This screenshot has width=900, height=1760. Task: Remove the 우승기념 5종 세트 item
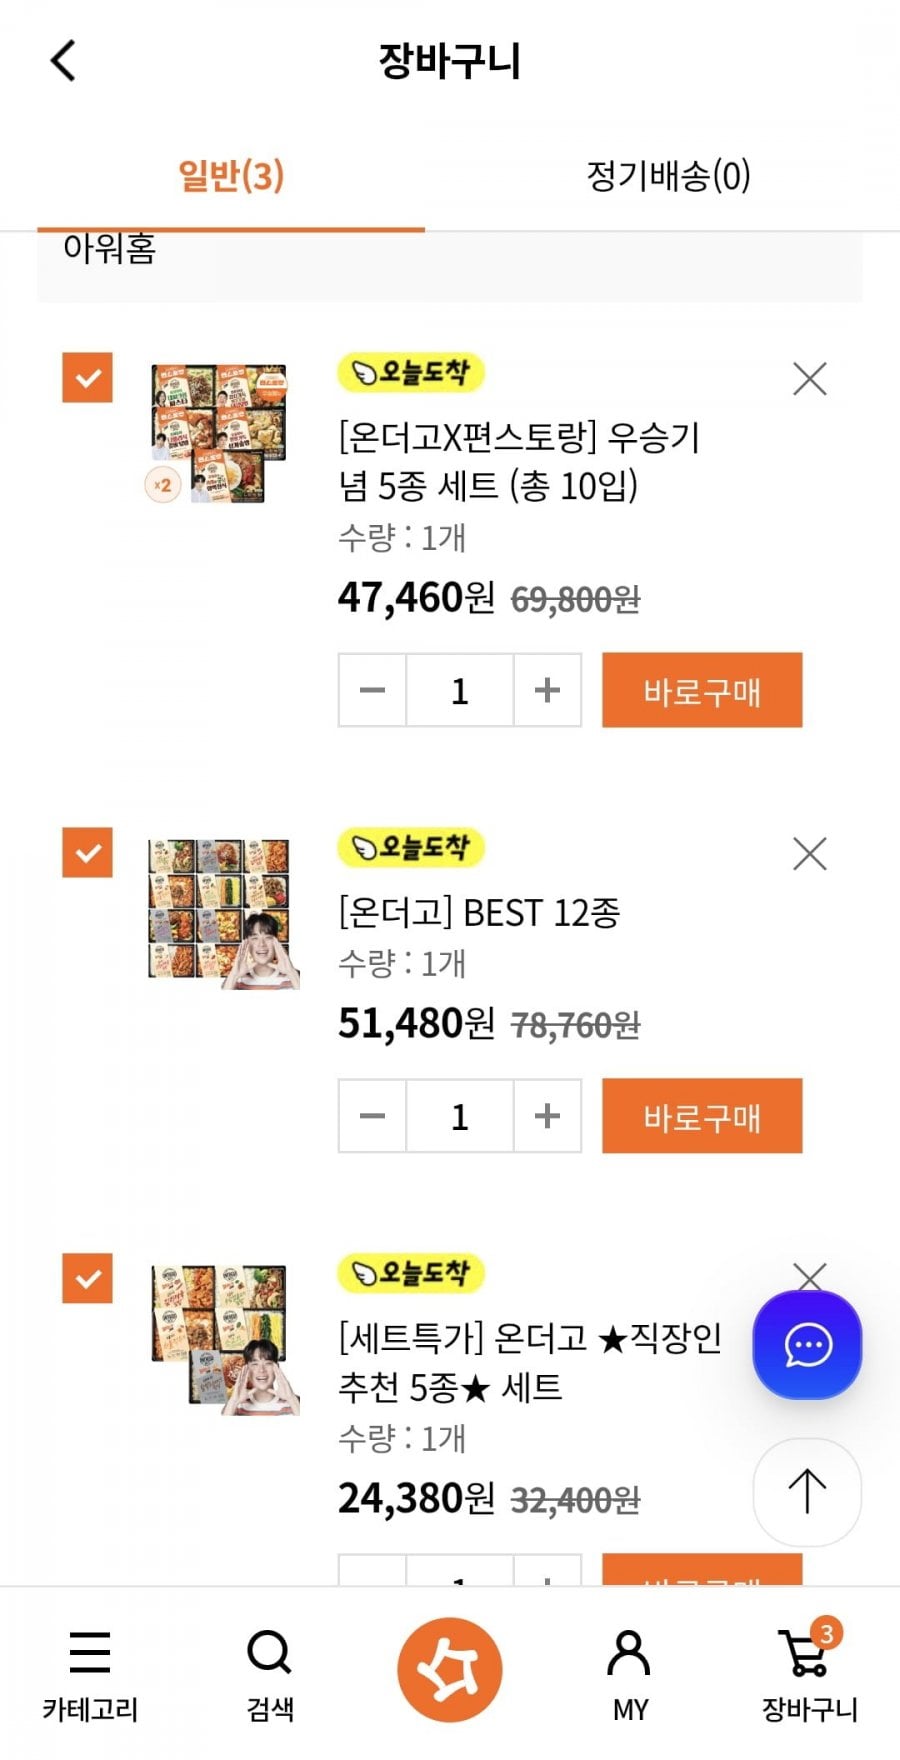click(x=809, y=379)
